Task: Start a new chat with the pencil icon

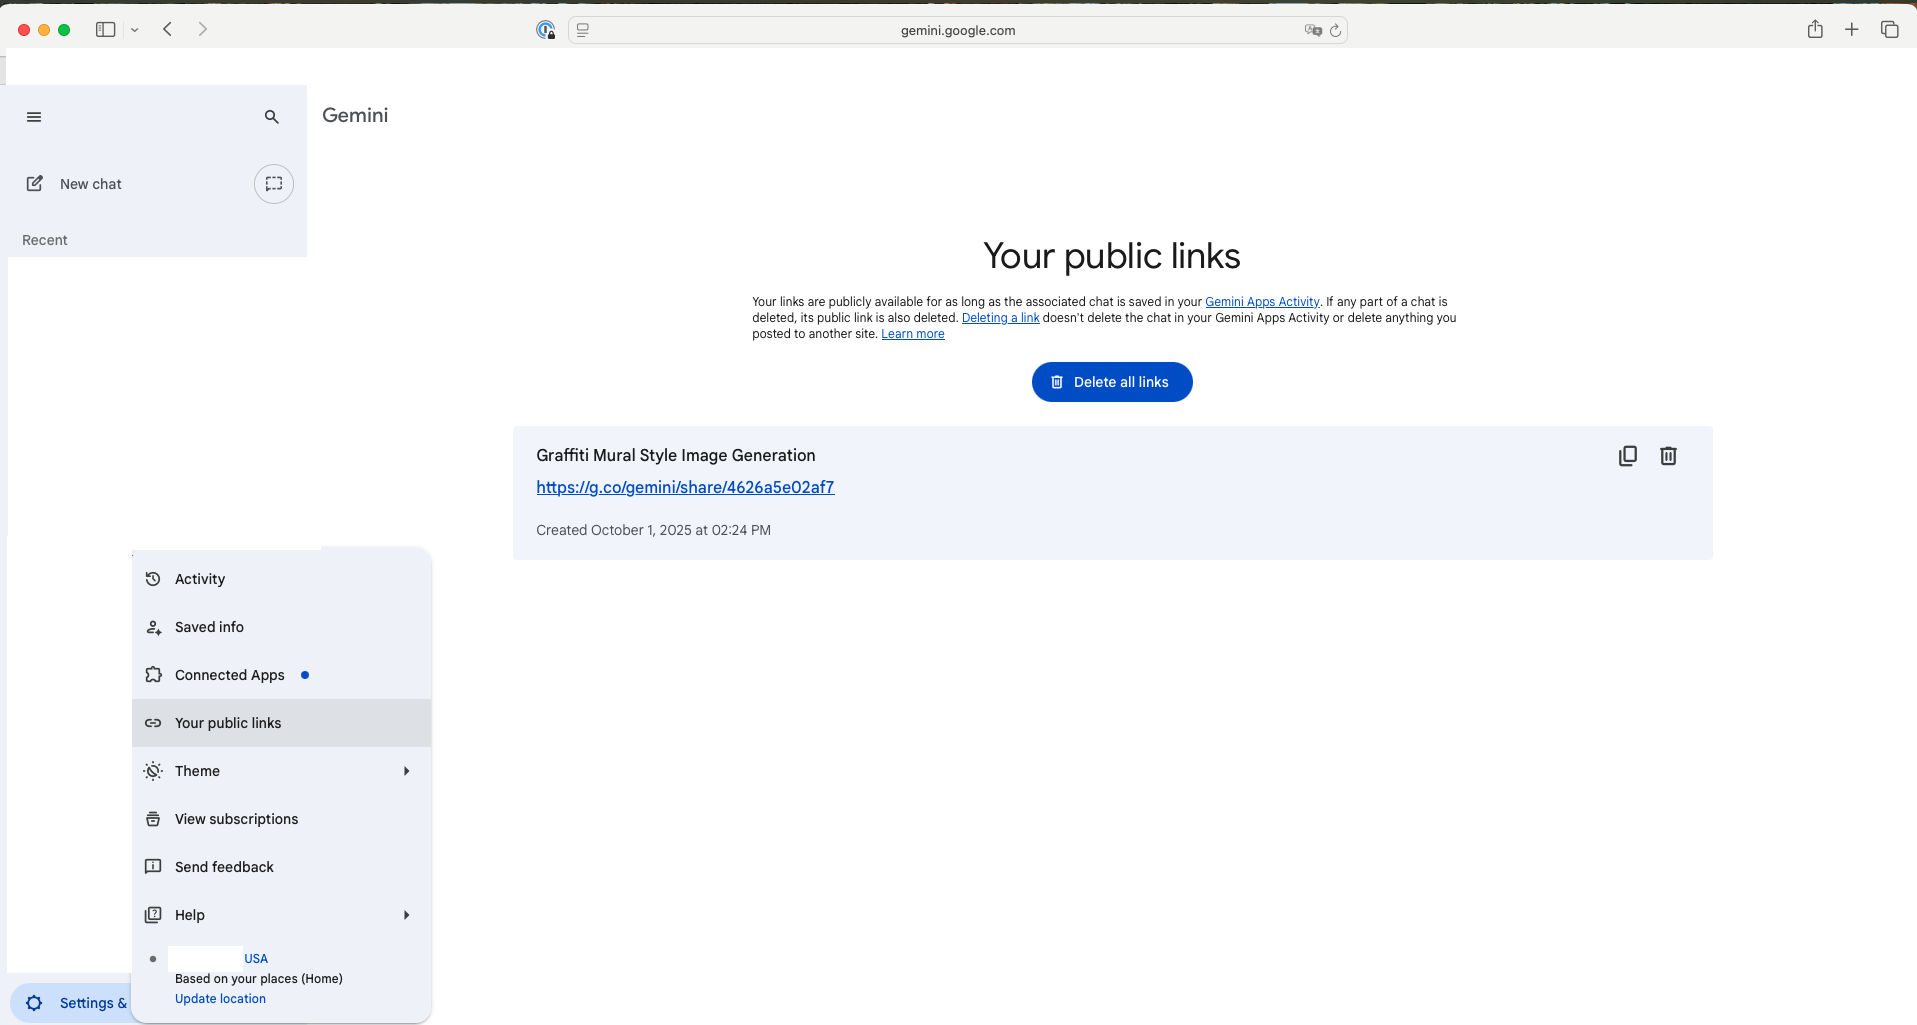Action: coord(35,183)
